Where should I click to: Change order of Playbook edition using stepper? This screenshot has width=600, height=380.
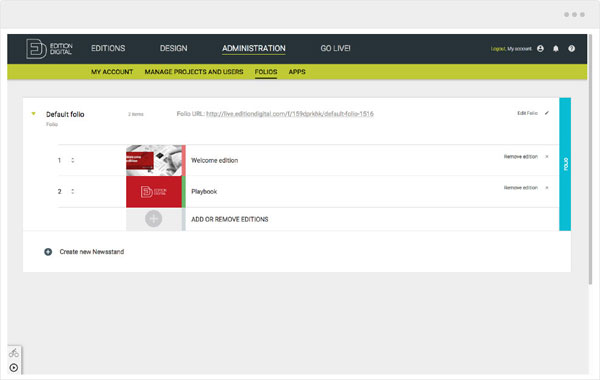pos(72,191)
